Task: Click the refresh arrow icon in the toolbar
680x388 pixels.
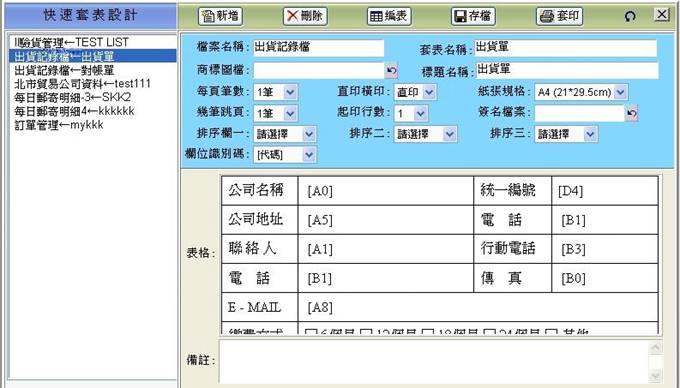Action: (630, 16)
